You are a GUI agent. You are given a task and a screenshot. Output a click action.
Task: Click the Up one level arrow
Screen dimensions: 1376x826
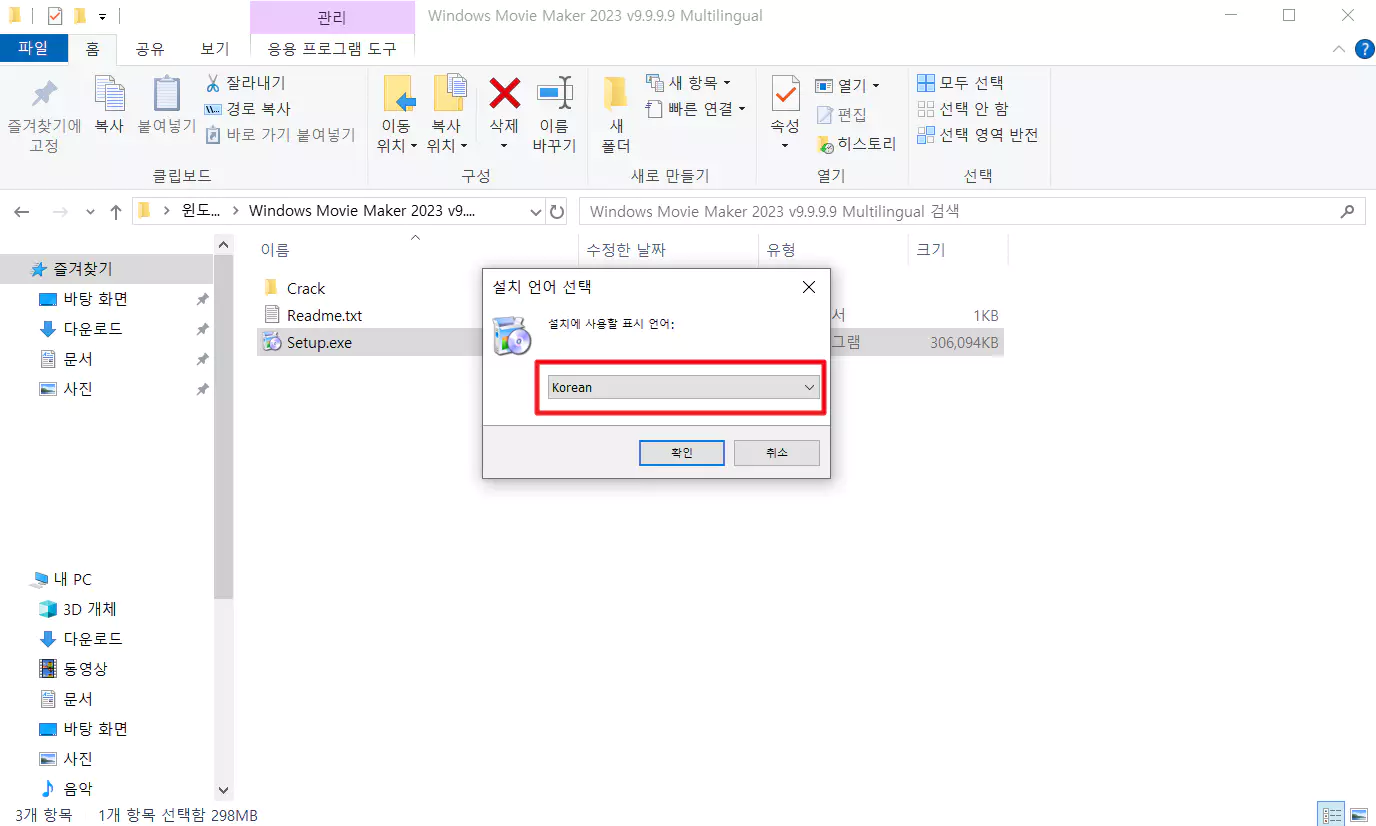point(115,212)
